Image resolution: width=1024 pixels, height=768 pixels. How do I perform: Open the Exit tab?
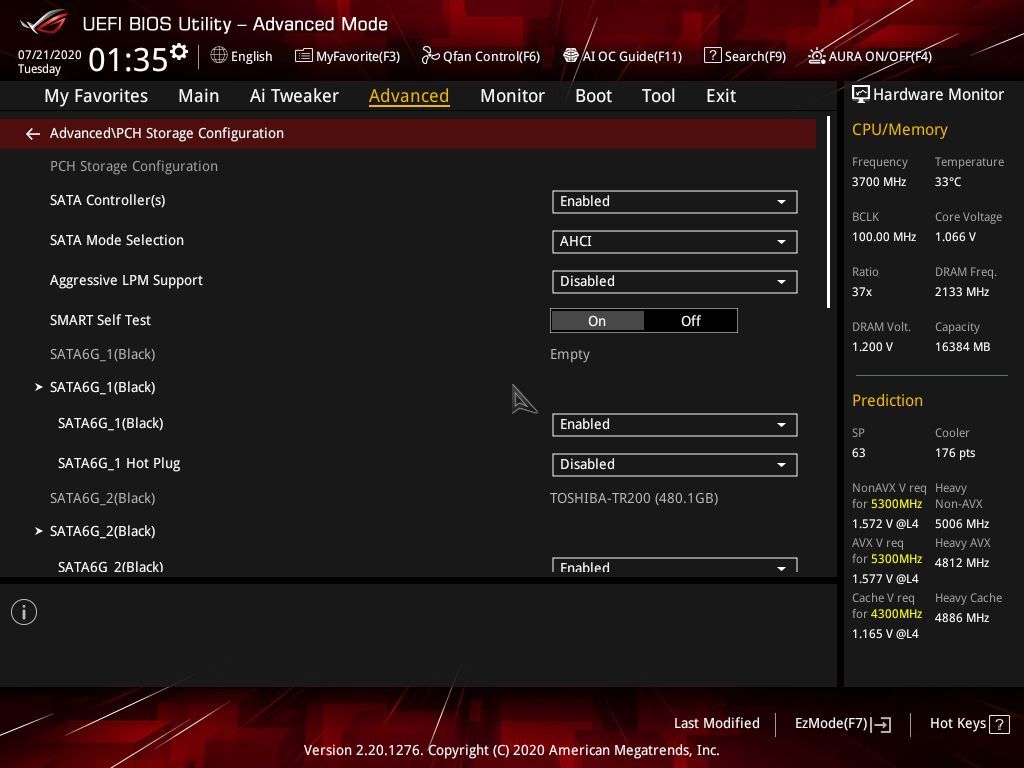click(x=721, y=96)
